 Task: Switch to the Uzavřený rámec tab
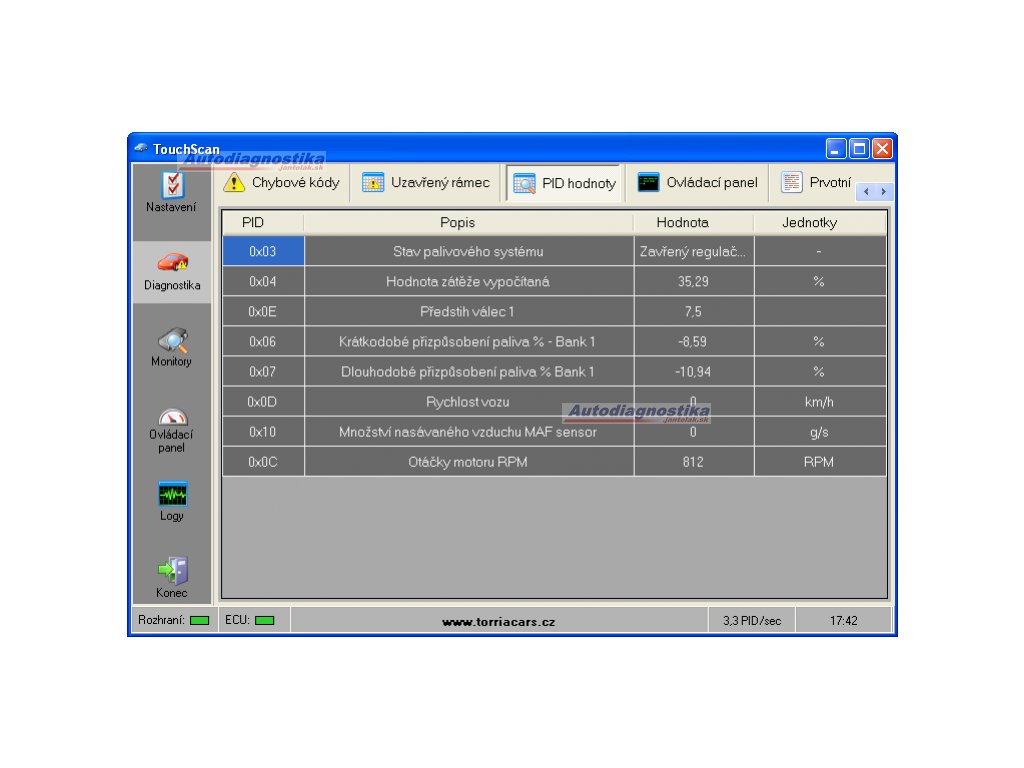427,183
